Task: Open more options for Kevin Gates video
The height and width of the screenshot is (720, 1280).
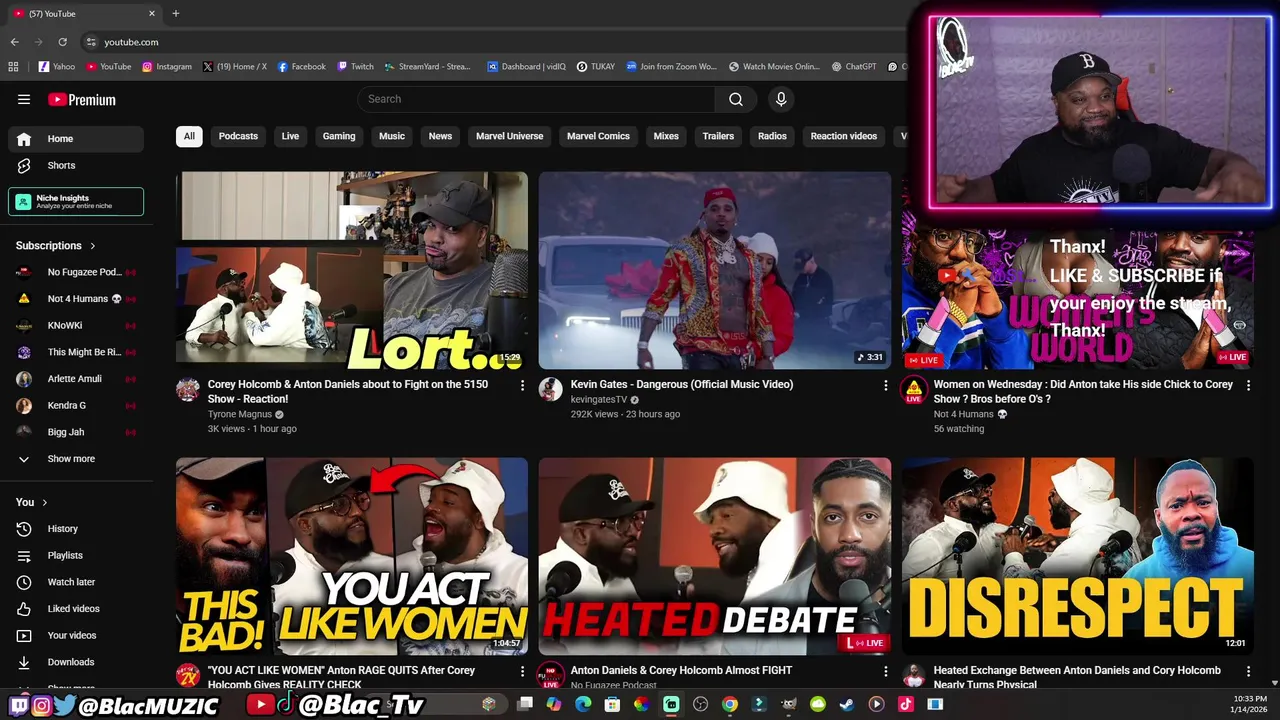Action: (x=885, y=385)
